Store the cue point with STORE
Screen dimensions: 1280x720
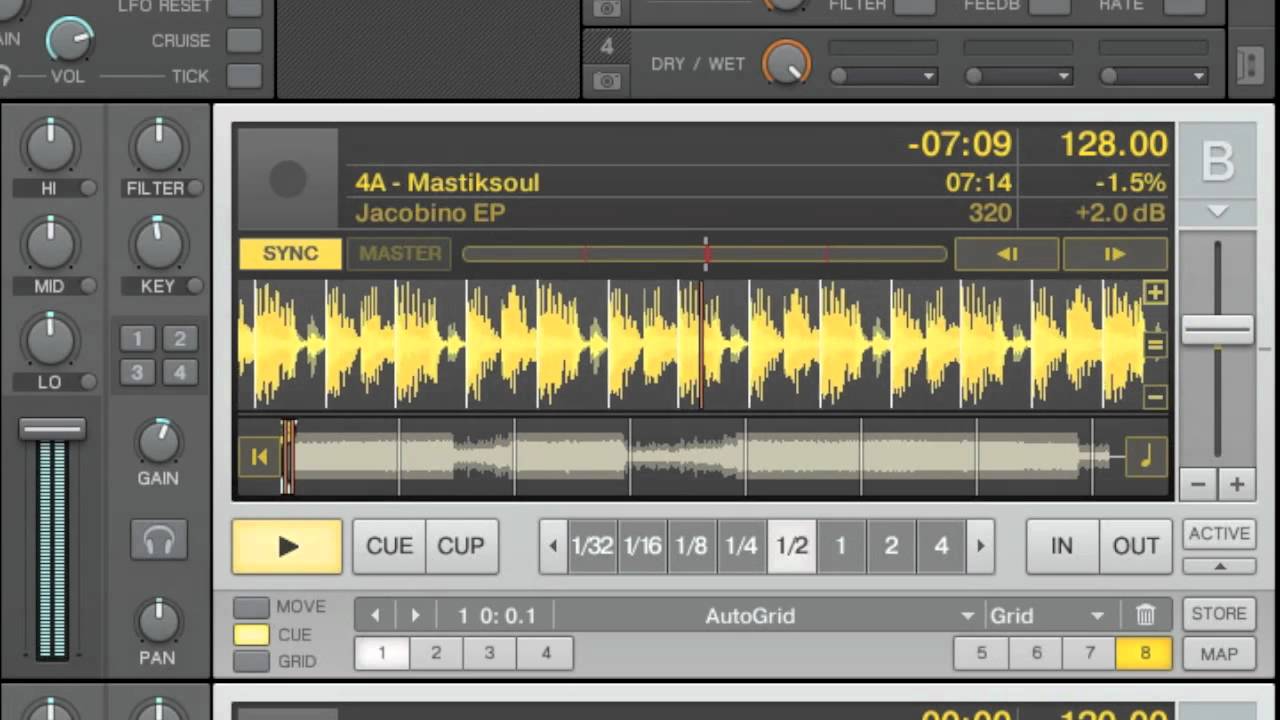point(1219,613)
